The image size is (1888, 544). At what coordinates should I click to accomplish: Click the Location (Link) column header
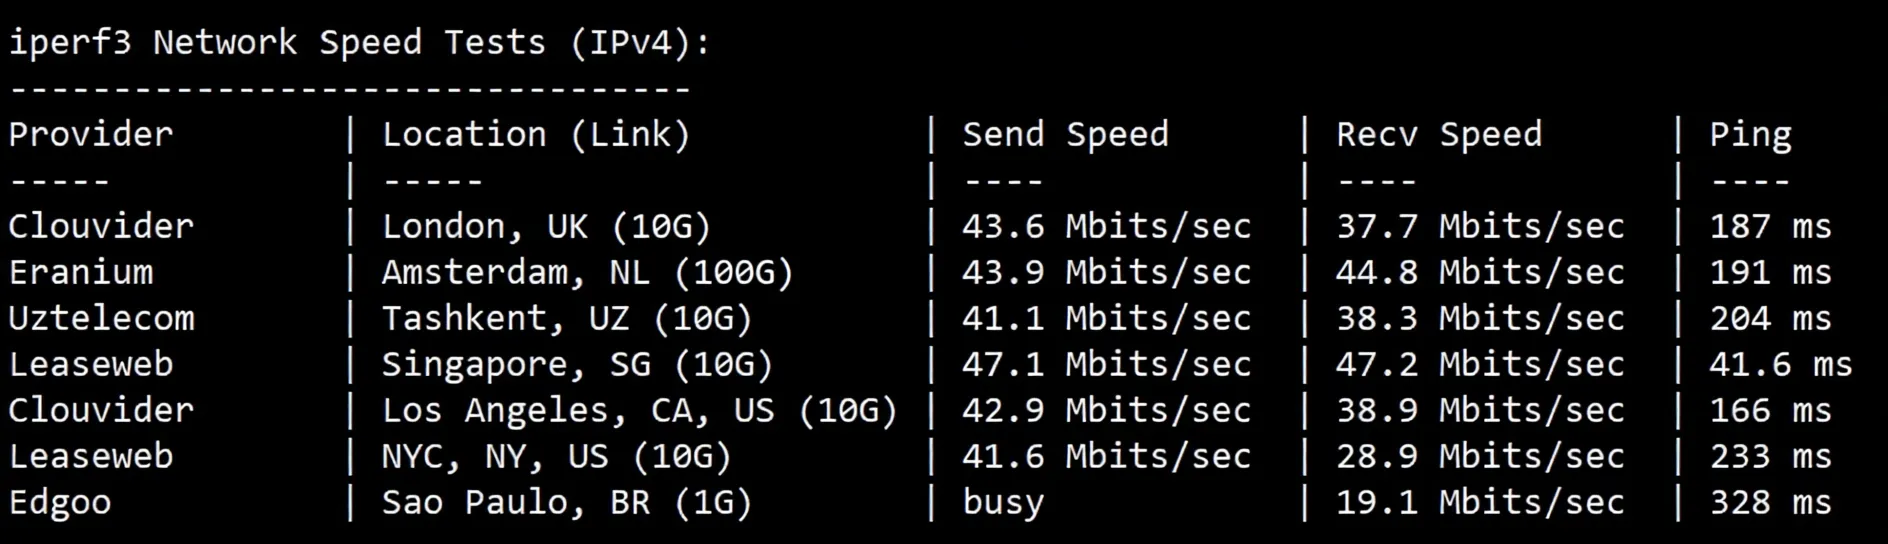point(536,135)
